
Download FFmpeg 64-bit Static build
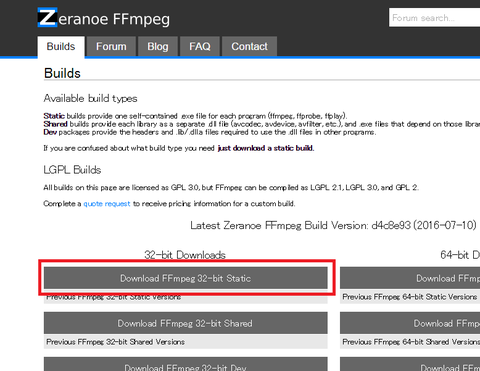[410, 278]
